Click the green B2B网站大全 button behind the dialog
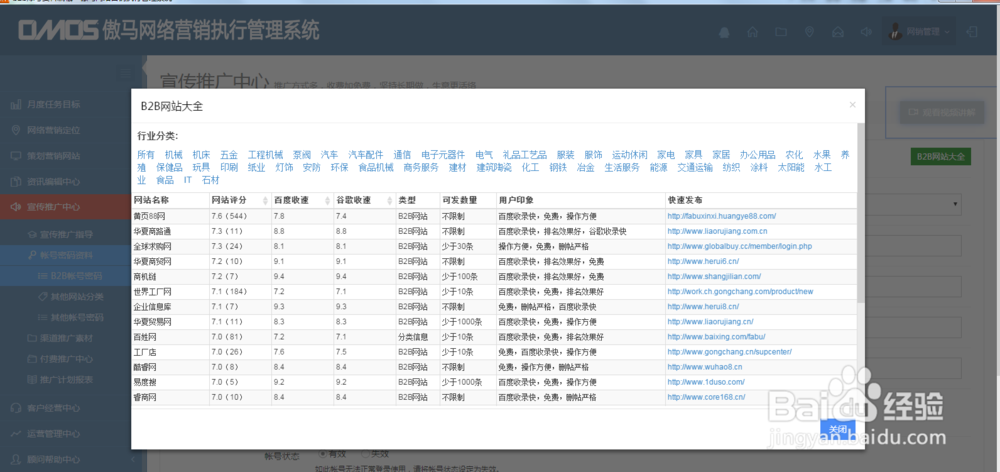The image size is (1000, 472). (x=941, y=156)
